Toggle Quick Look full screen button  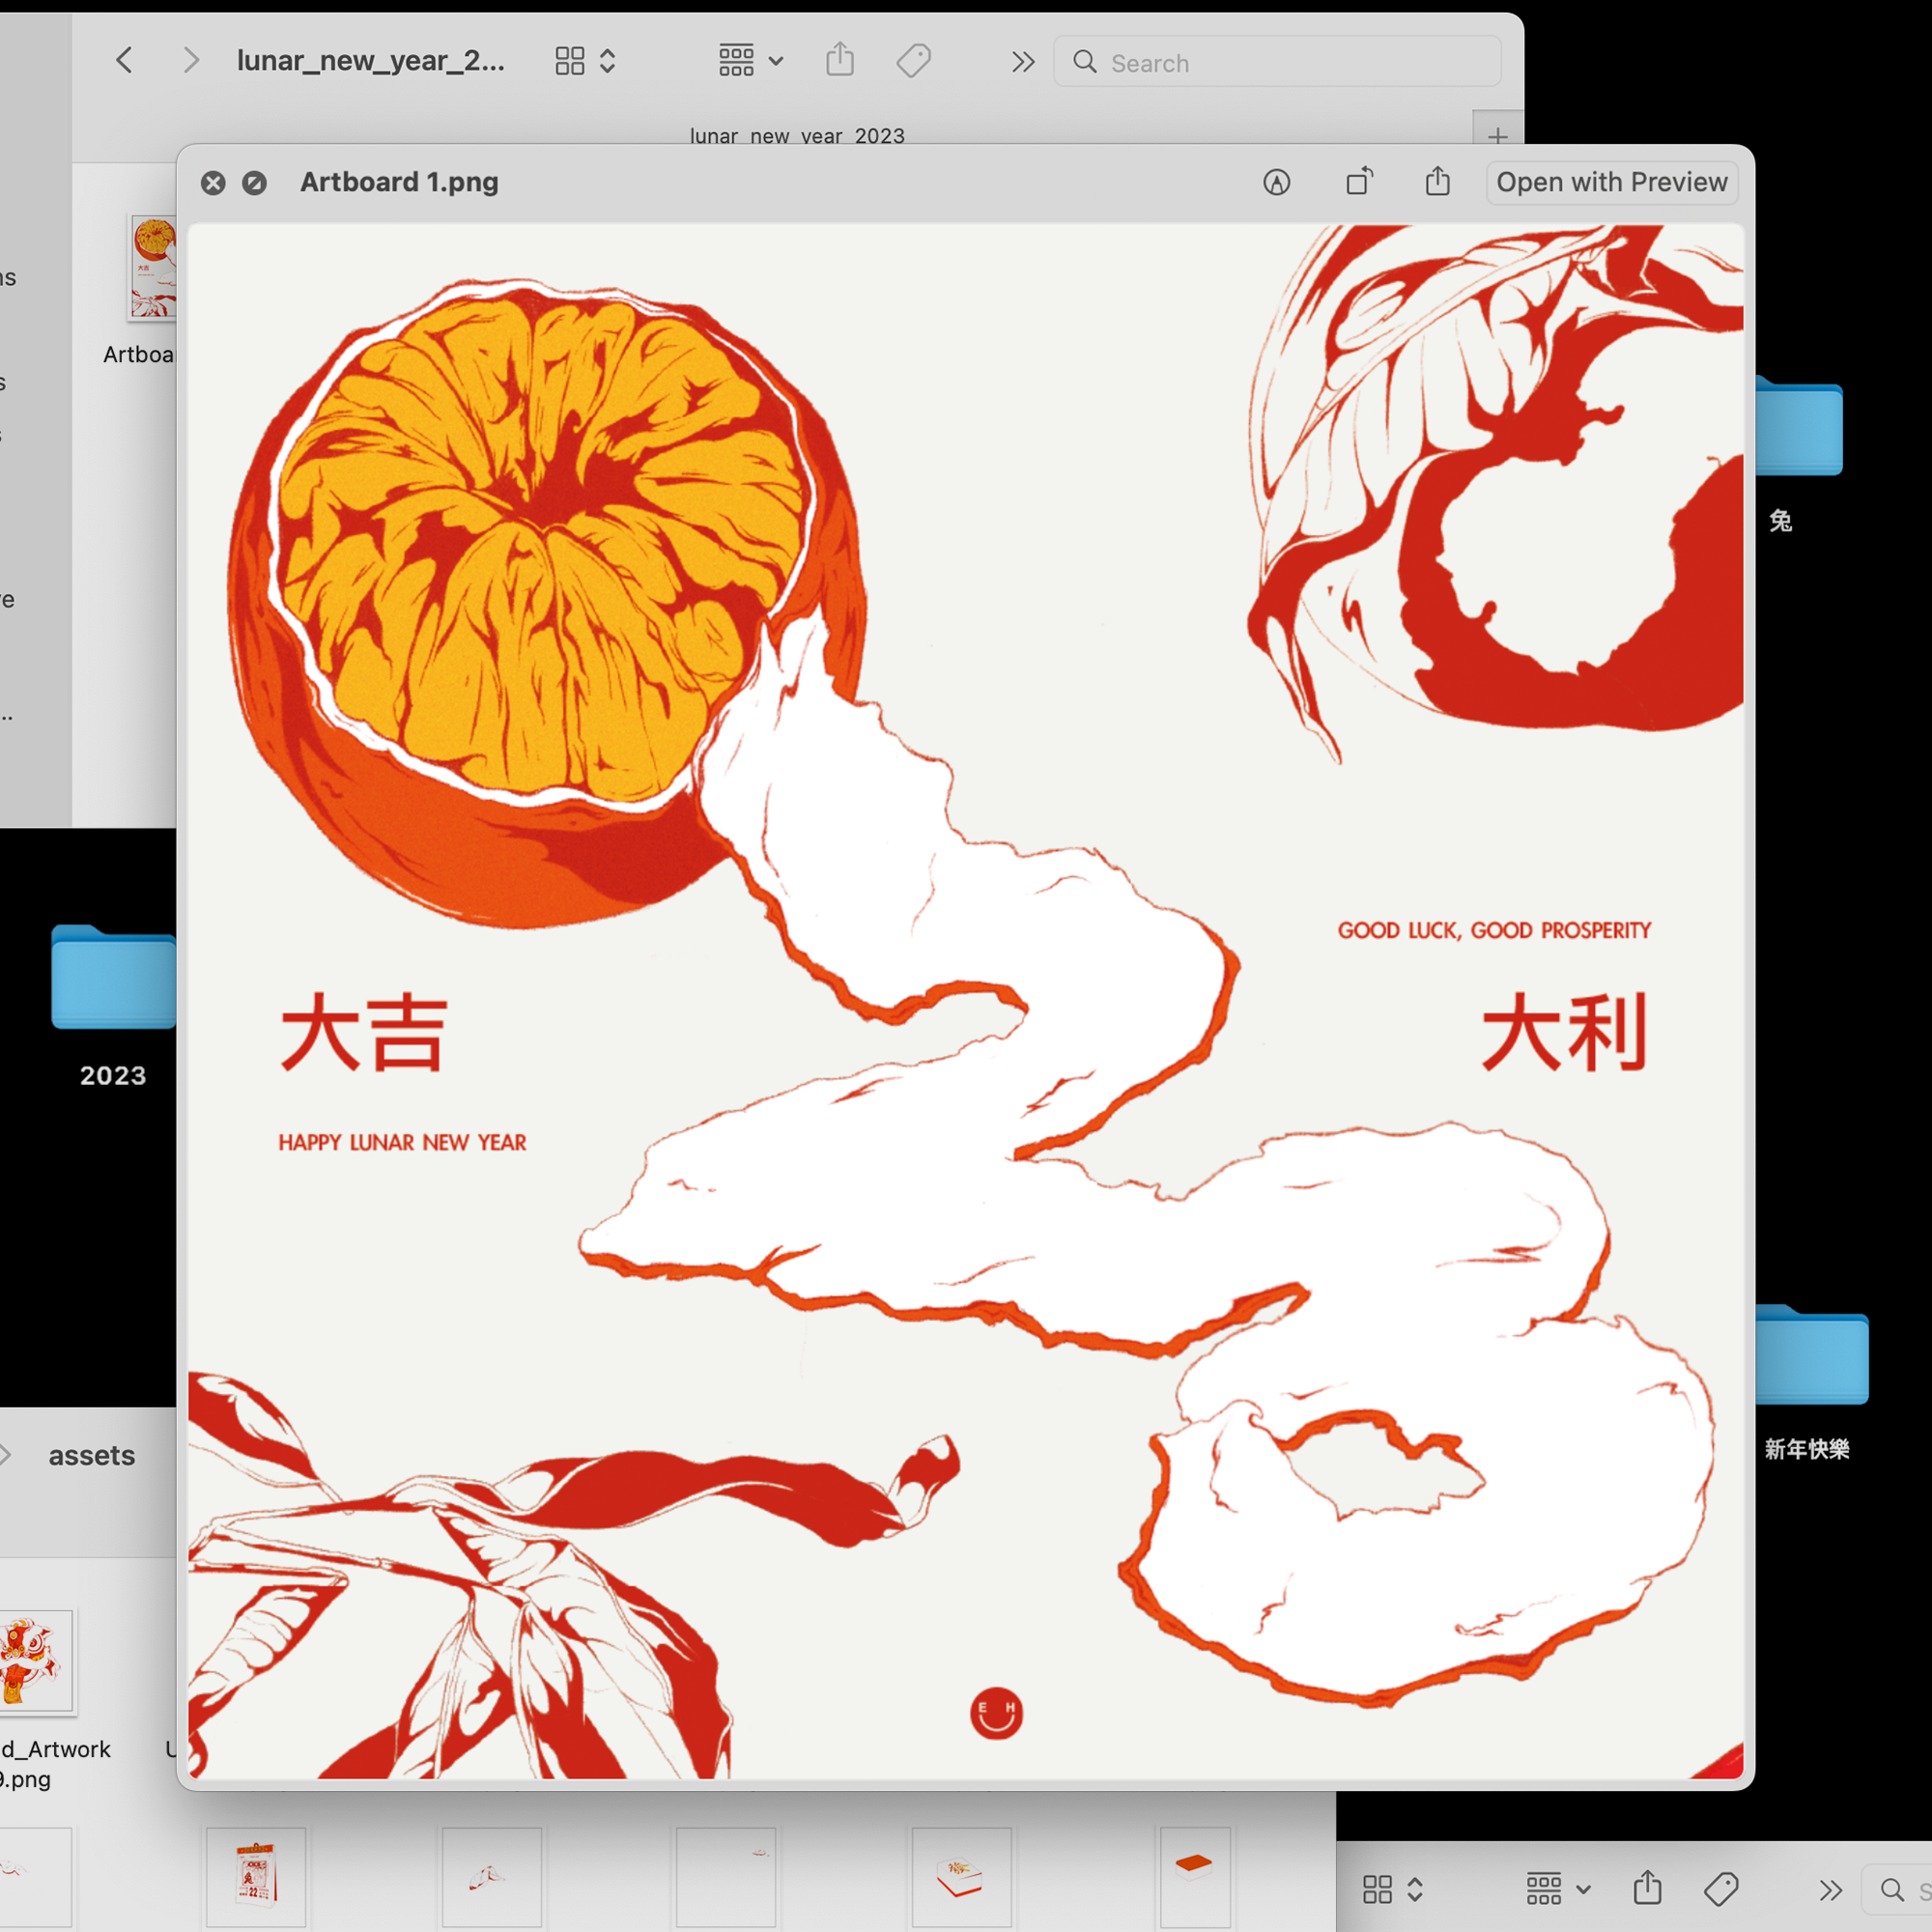(x=254, y=183)
